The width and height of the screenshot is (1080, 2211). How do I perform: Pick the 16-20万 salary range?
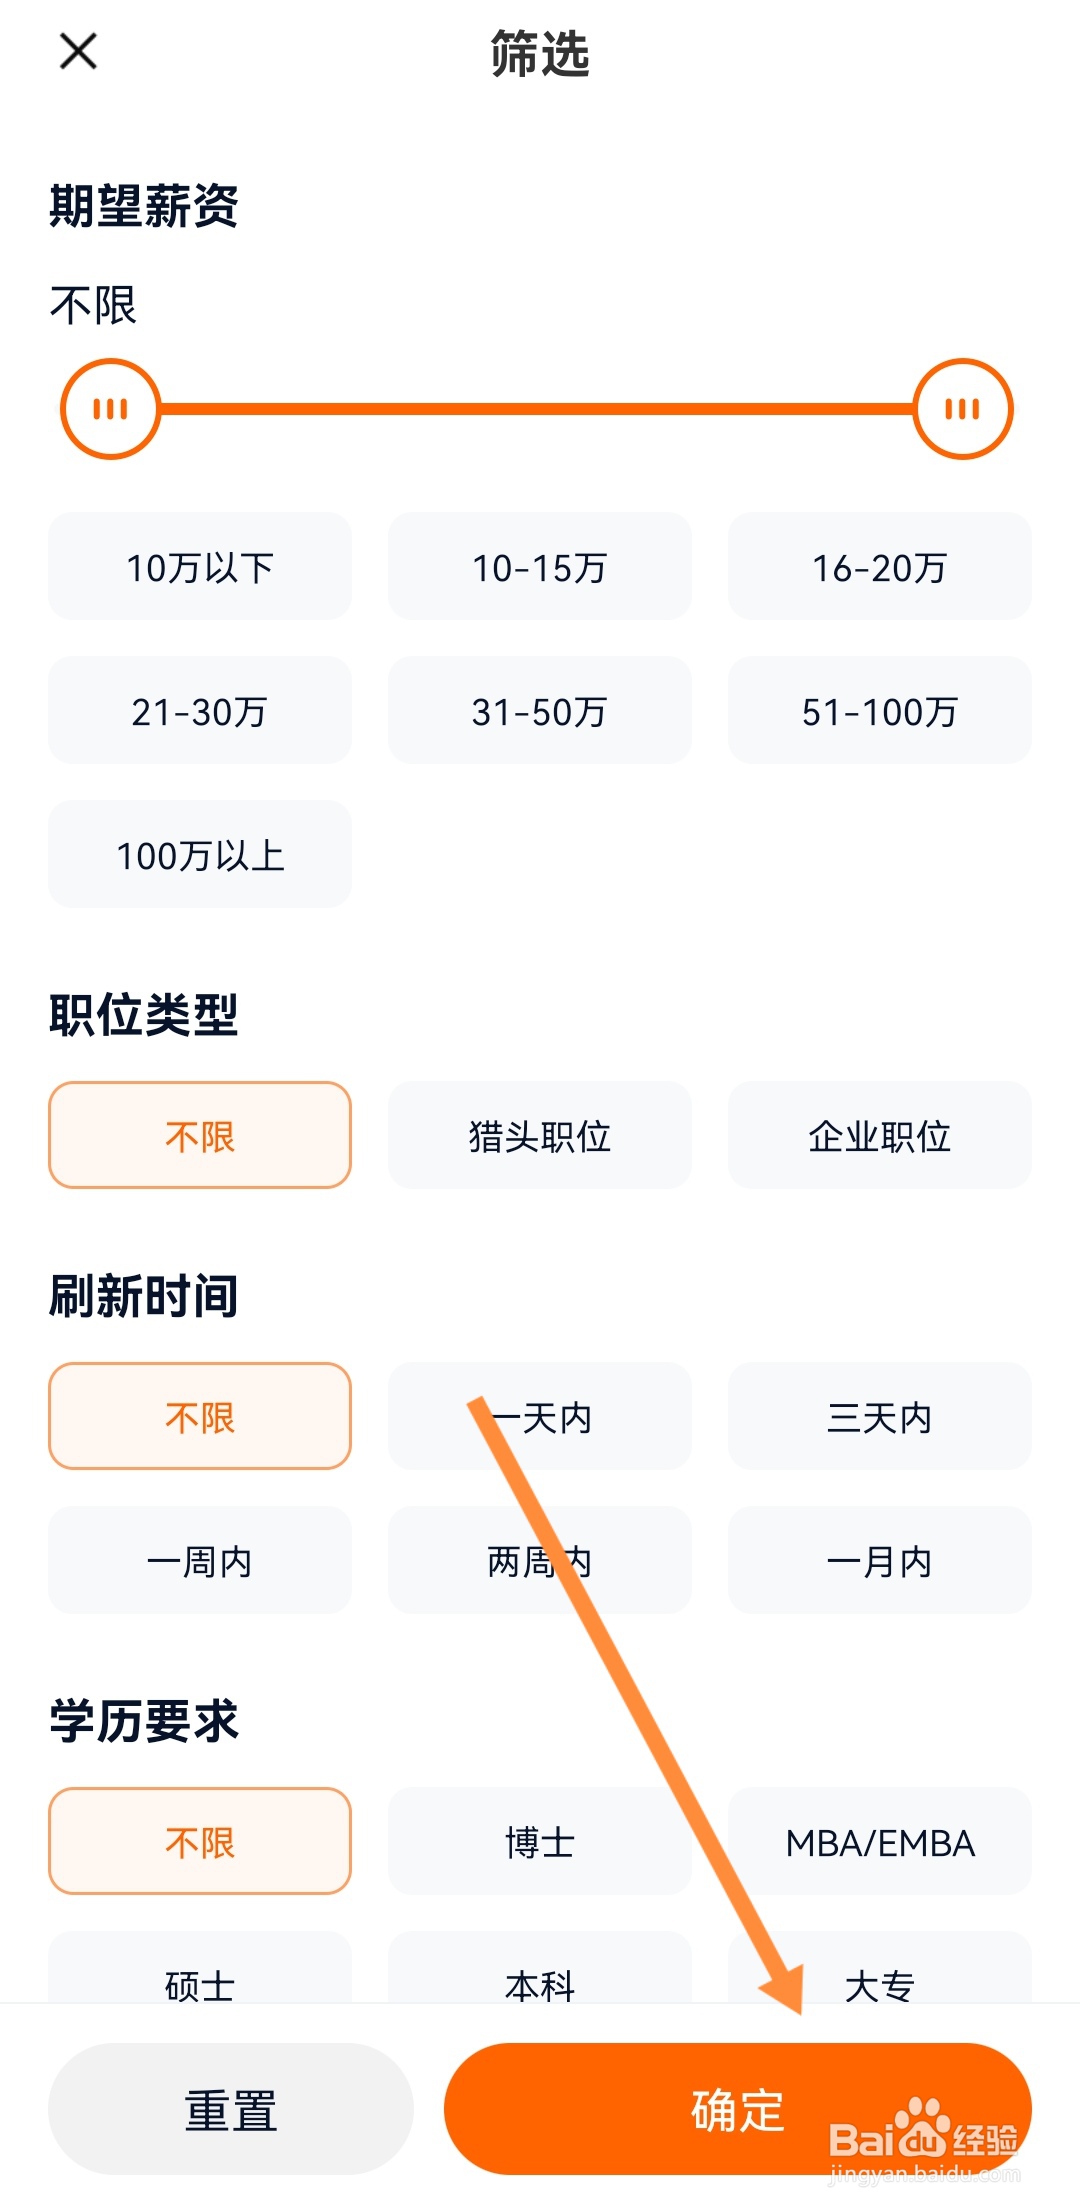[880, 567]
